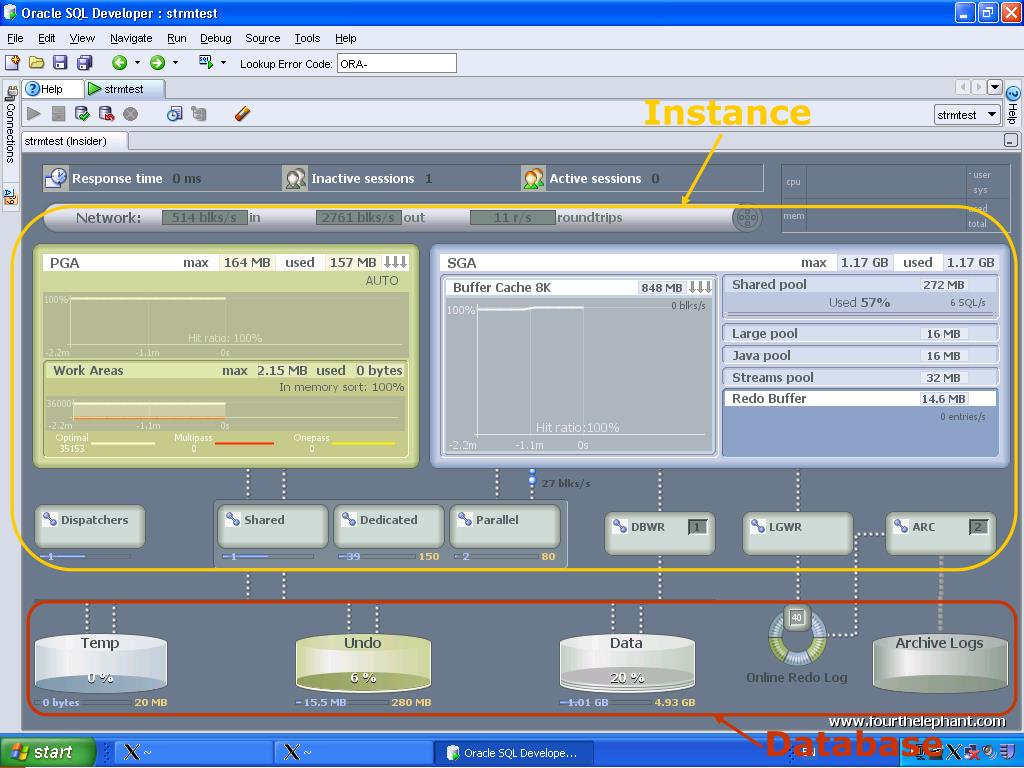Click the Parallel process box
The height and width of the screenshot is (768, 1024).
pos(505,526)
